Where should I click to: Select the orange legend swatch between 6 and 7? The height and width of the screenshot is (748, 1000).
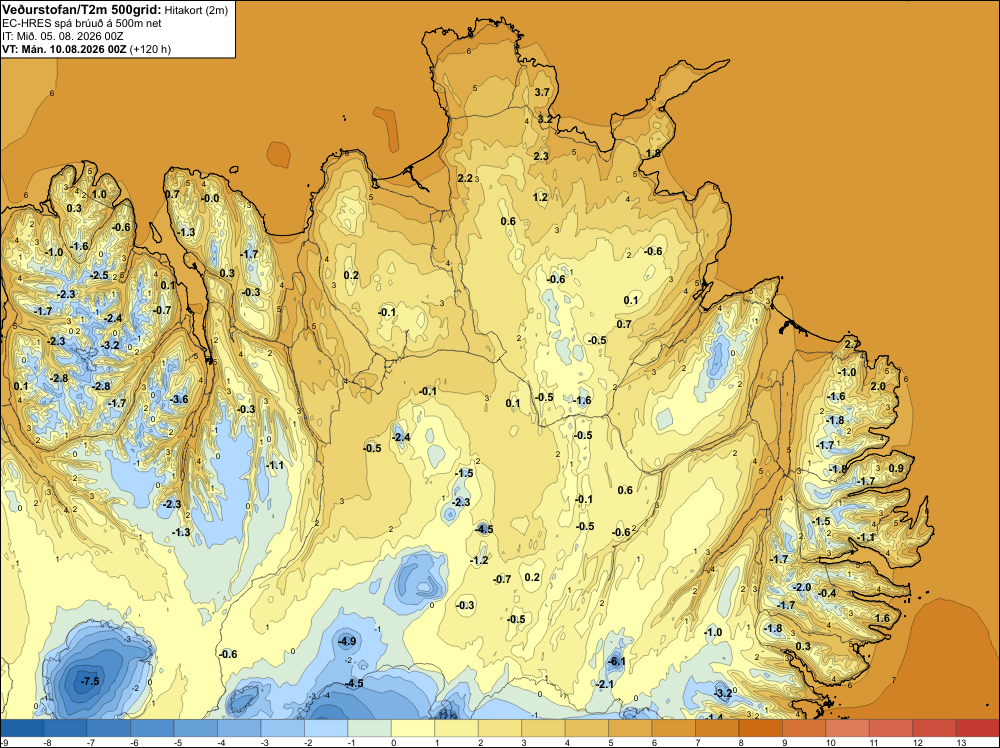pyautogui.click(x=673, y=728)
